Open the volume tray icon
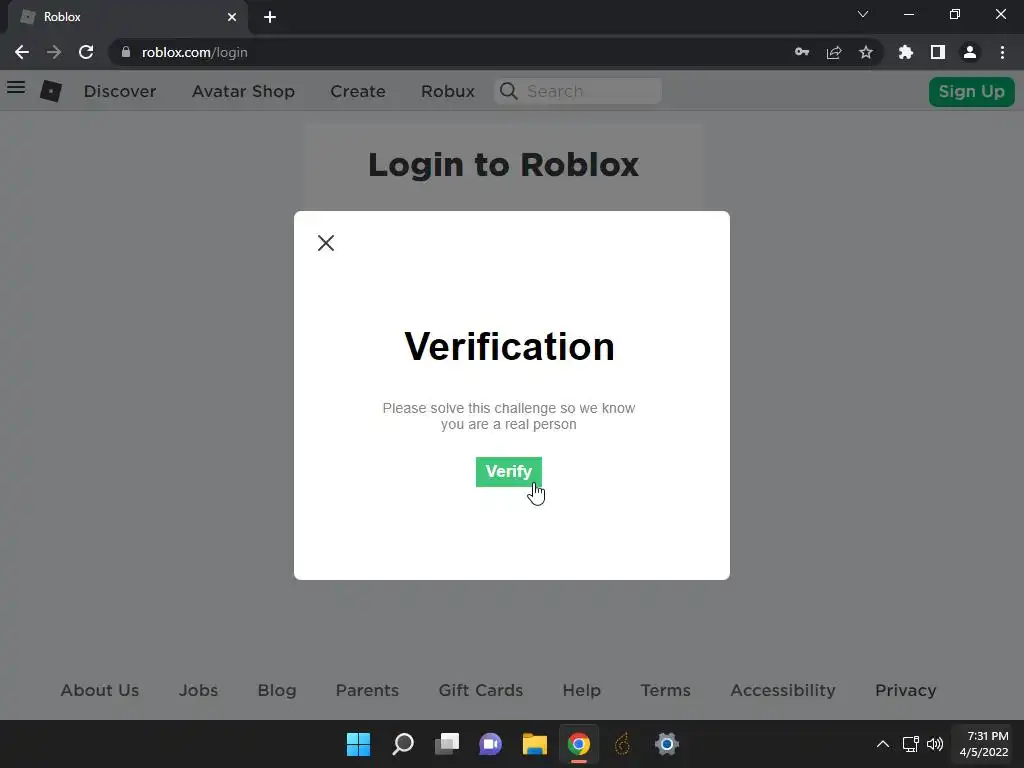Image resolution: width=1024 pixels, height=768 pixels. 935,744
